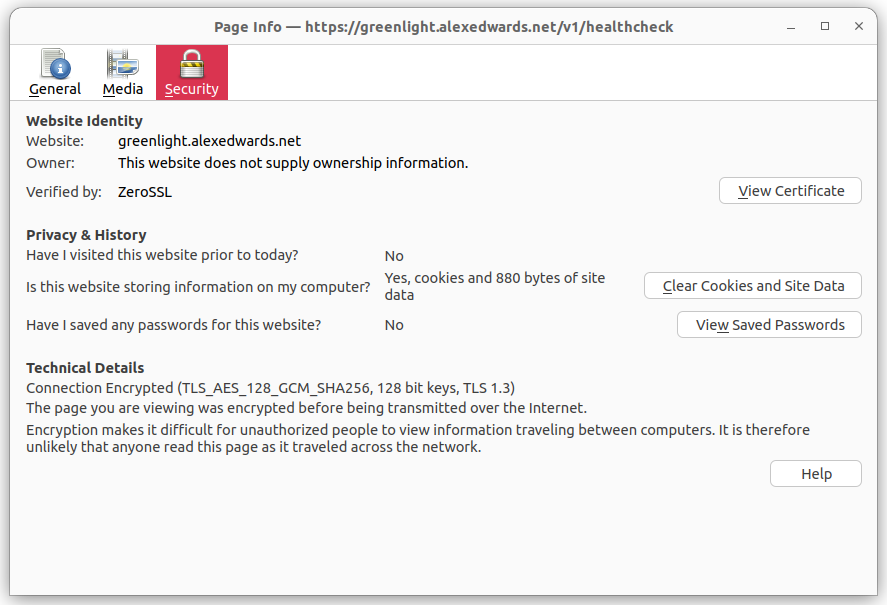Minimize the Page Info window
This screenshot has width=887, height=605.
[791, 27]
